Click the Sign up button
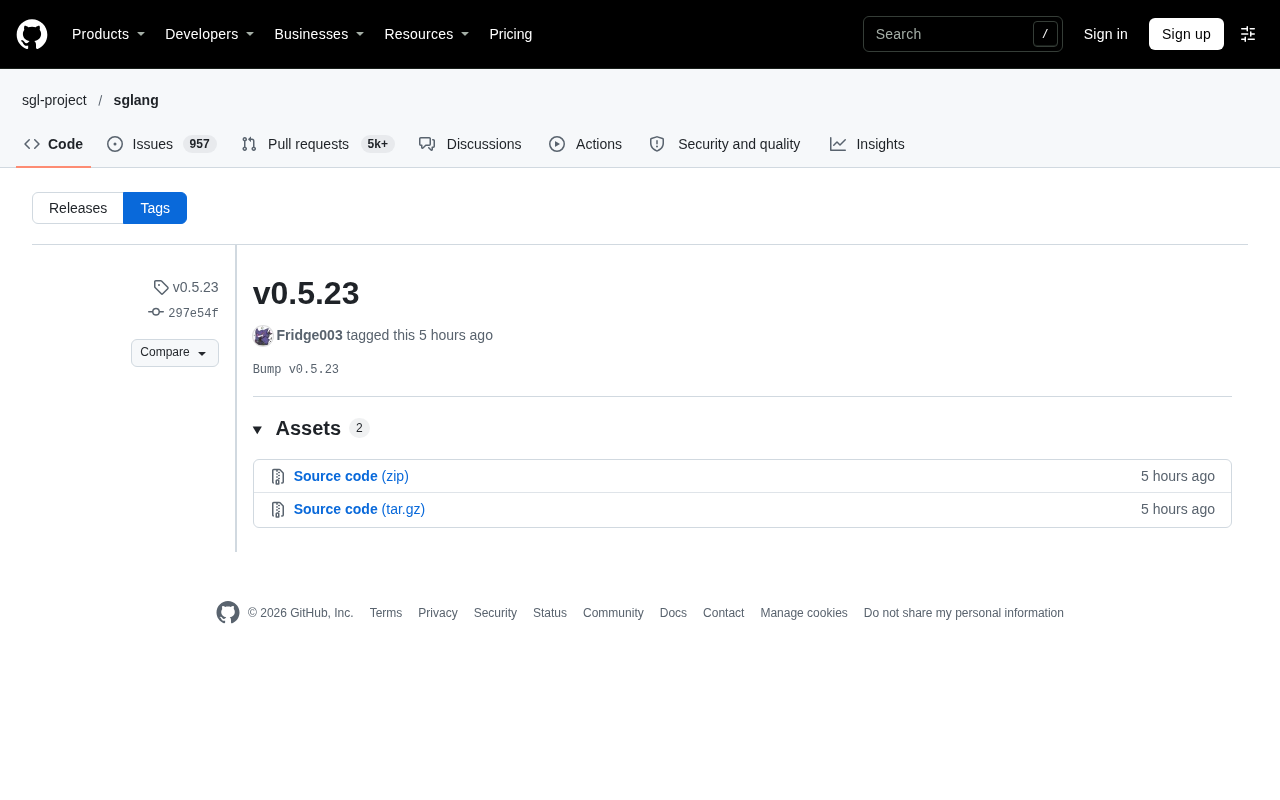Image resolution: width=1280 pixels, height=800 pixels. click(x=1186, y=34)
